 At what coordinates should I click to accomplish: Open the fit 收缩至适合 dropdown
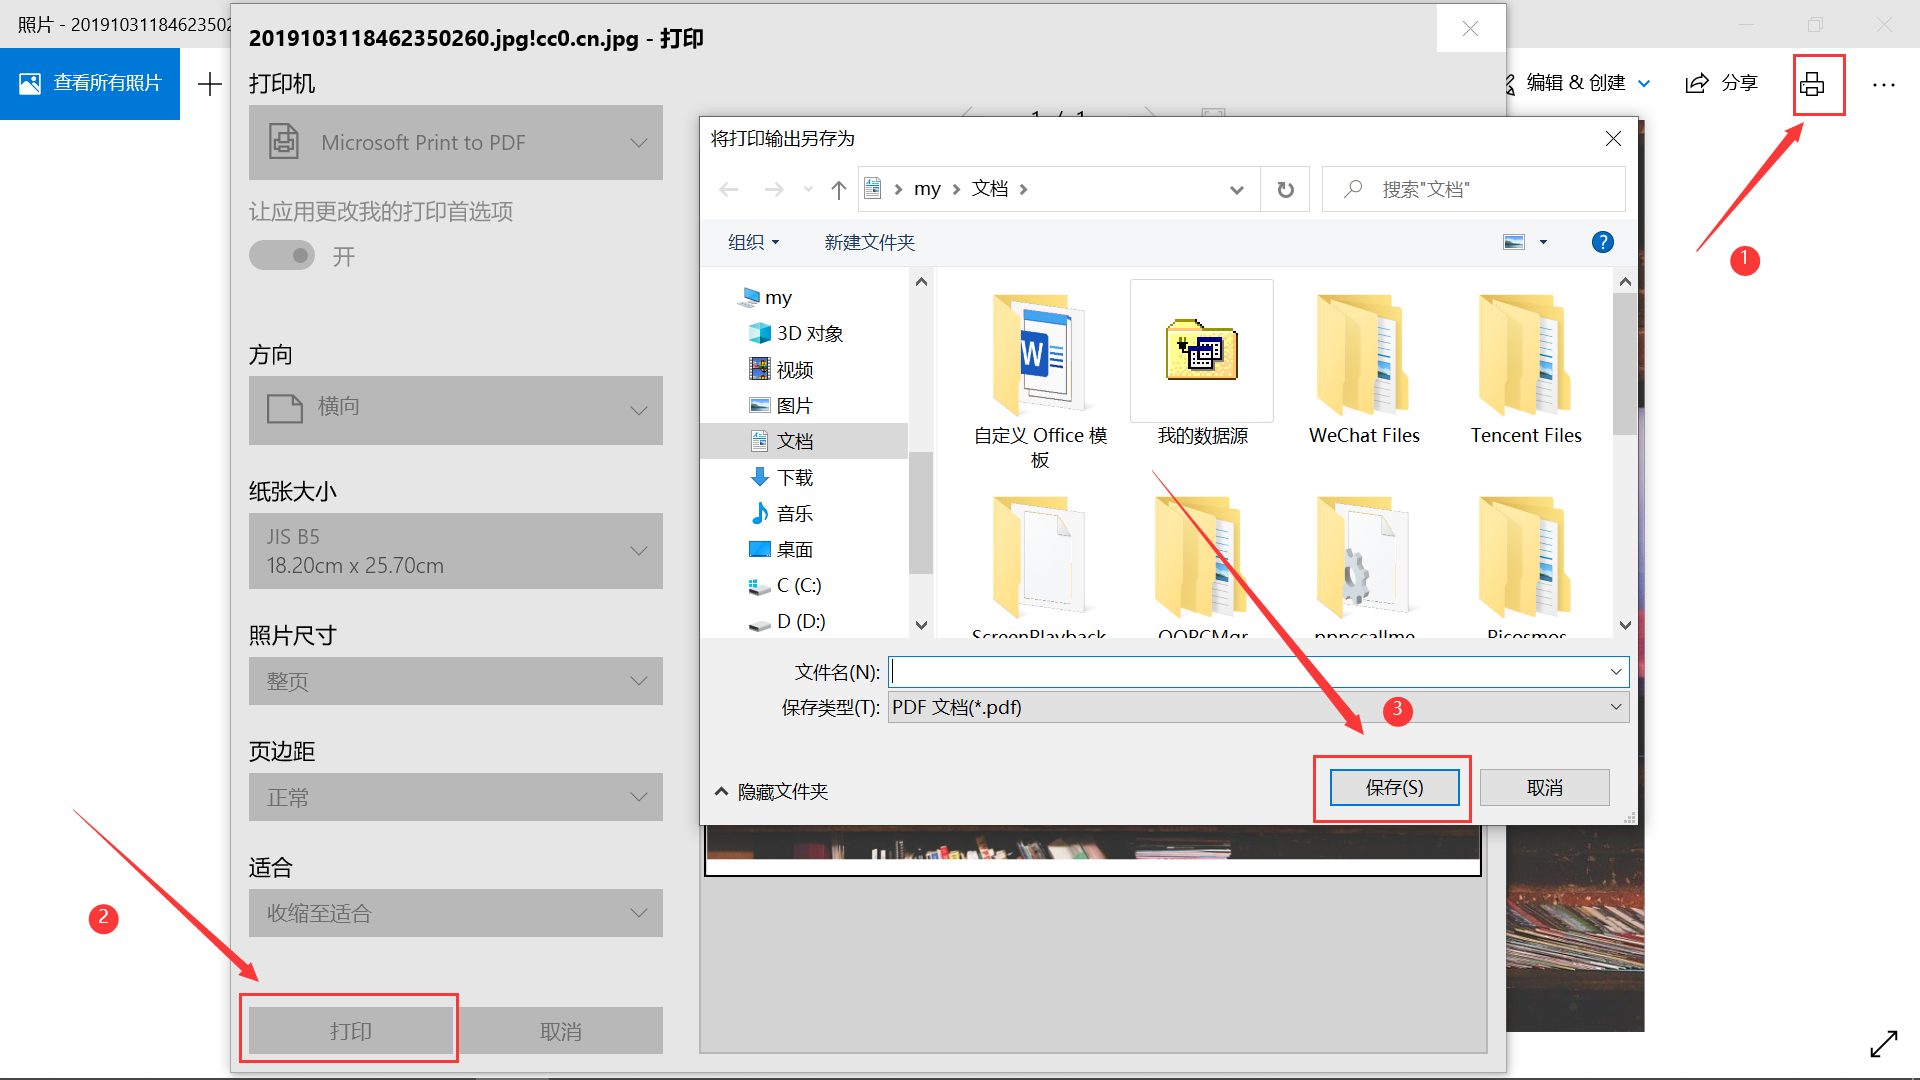pyautogui.click(x=456, y=913)
